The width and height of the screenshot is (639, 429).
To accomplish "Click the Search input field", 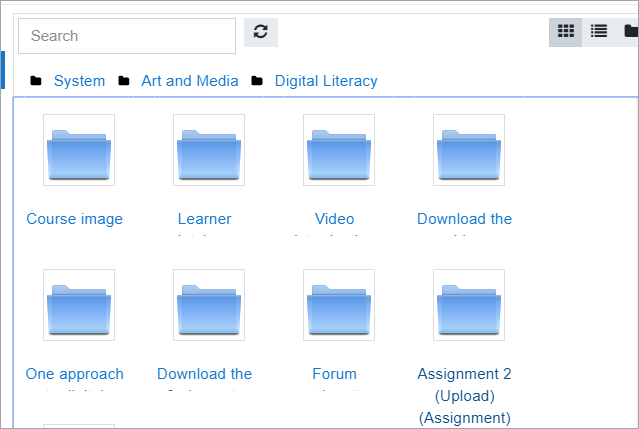I will pos(126,35).
